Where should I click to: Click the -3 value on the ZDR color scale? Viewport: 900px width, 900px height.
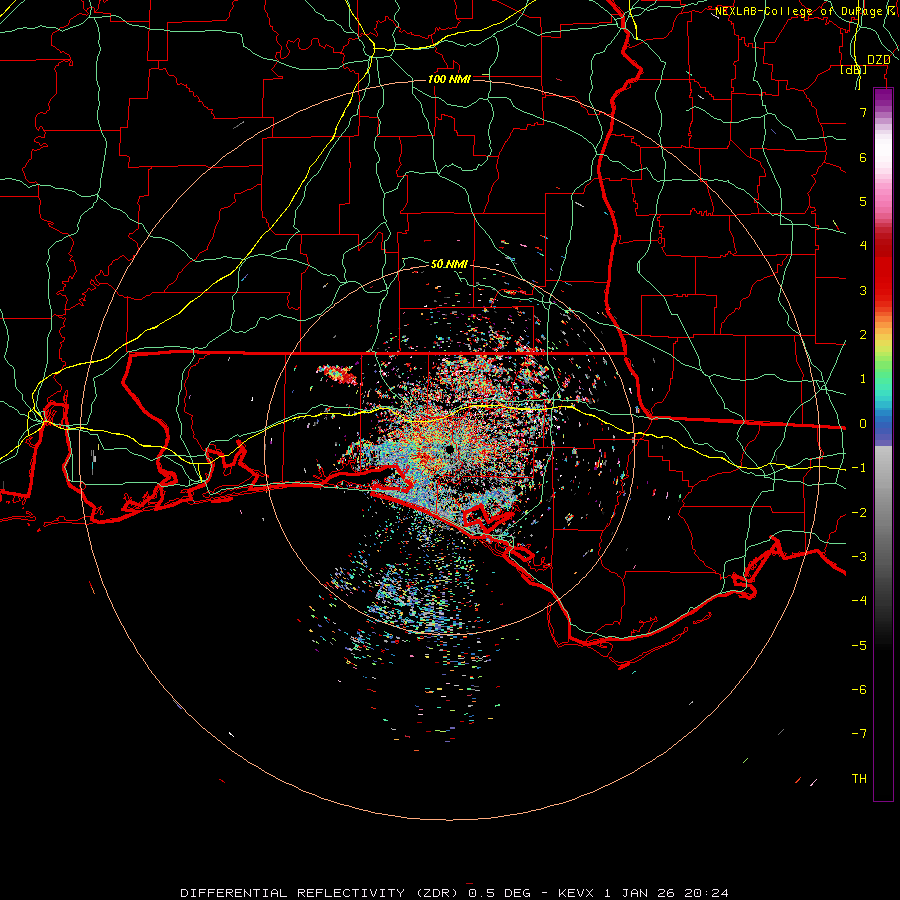(859, 557)
